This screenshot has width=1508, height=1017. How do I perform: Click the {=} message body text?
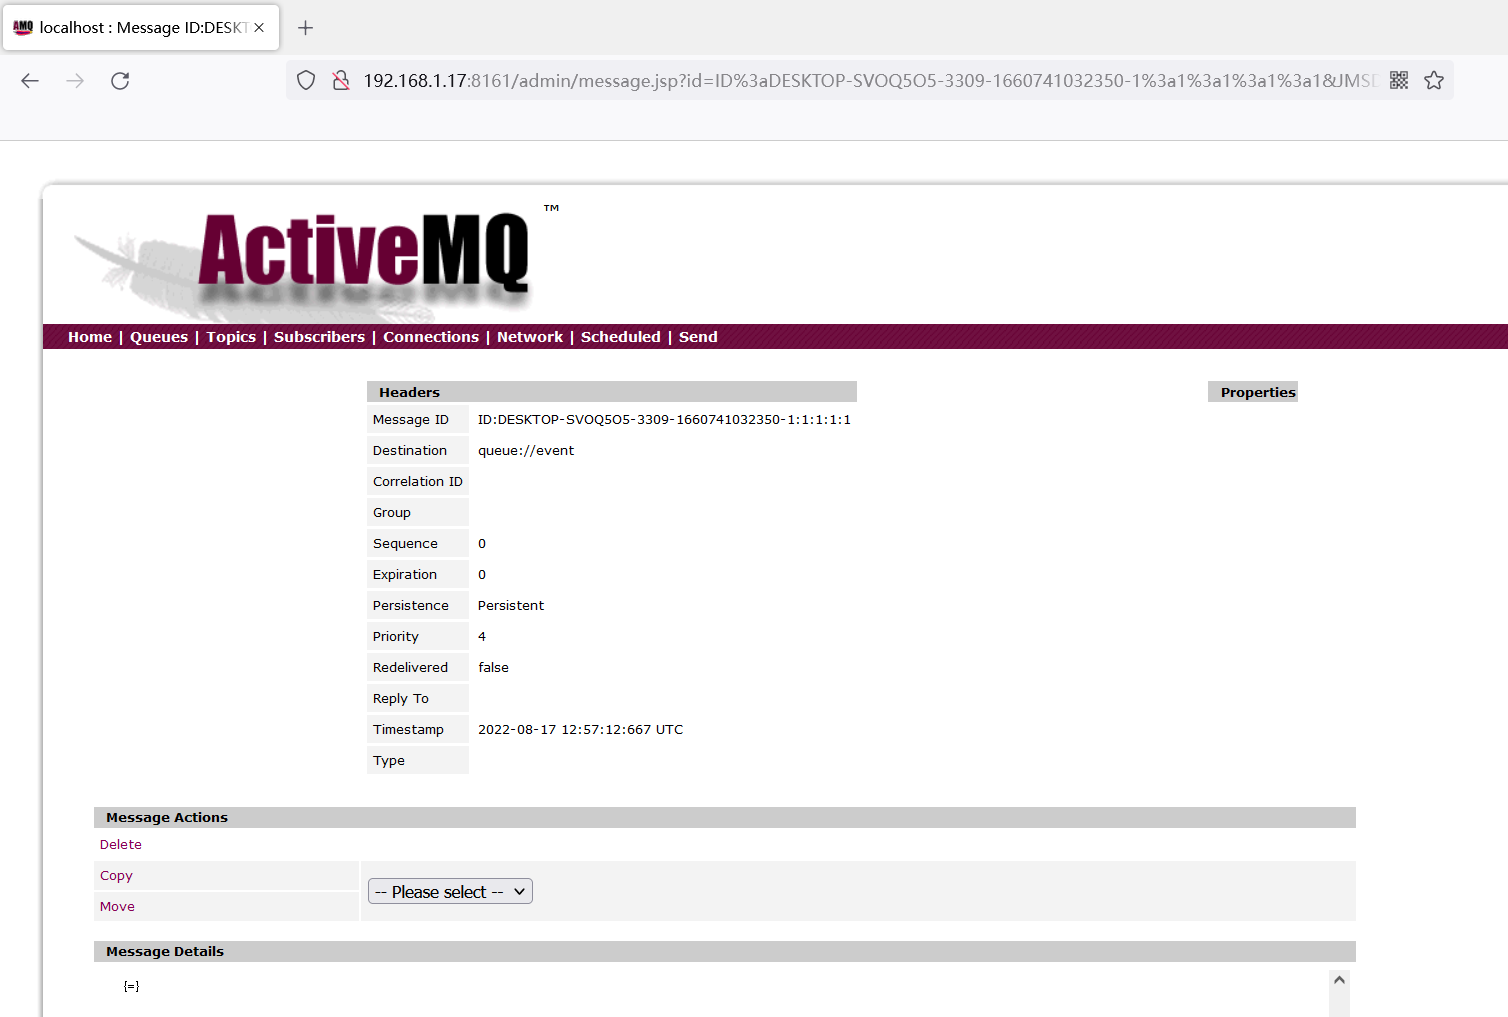click(131, 986)
